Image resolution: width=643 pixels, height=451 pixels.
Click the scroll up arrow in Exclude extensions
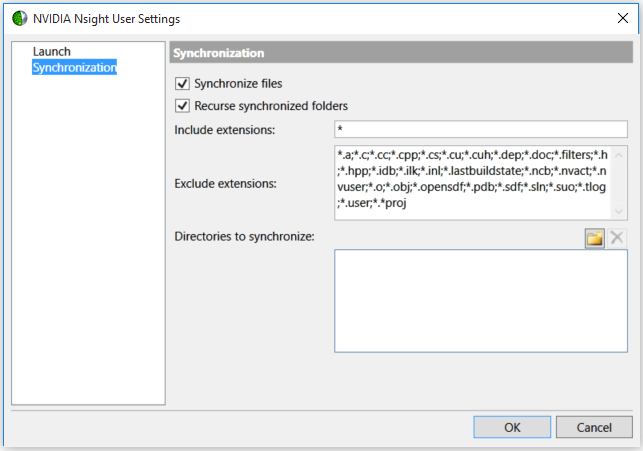click(619, 155)
